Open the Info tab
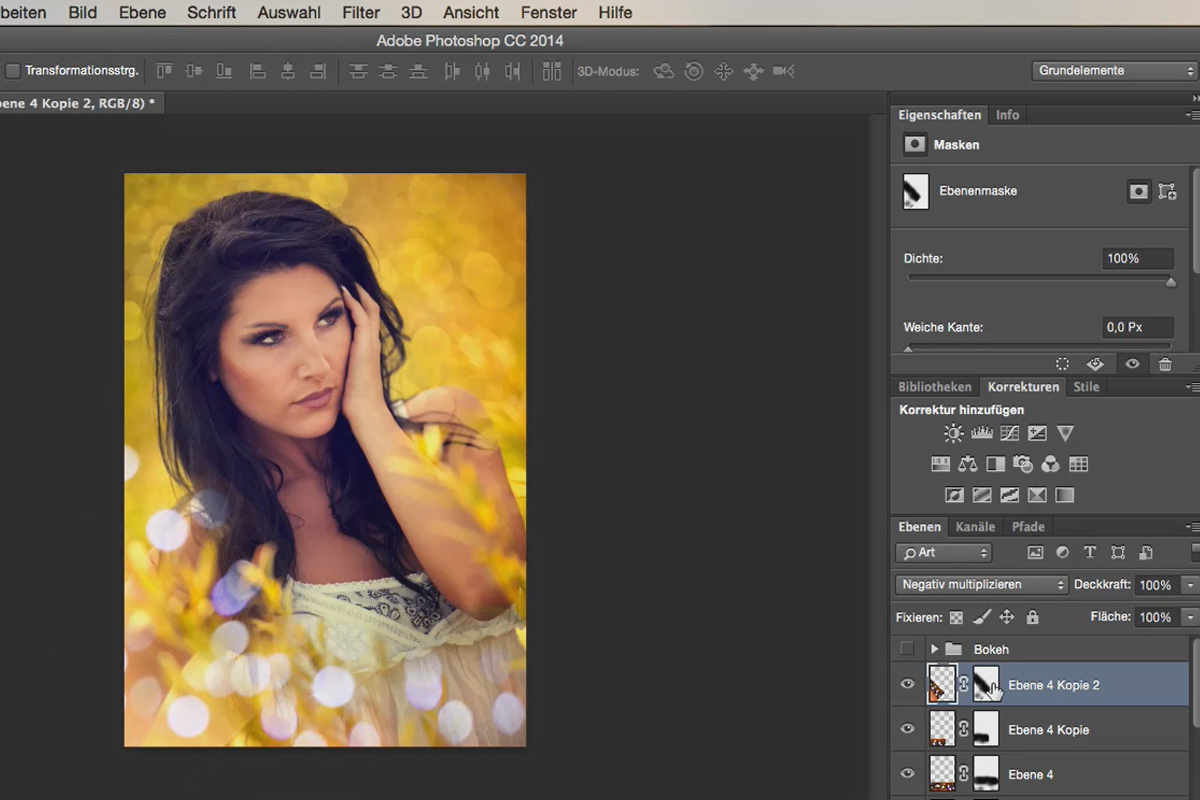1200x800 pixels. point(1007,115)
